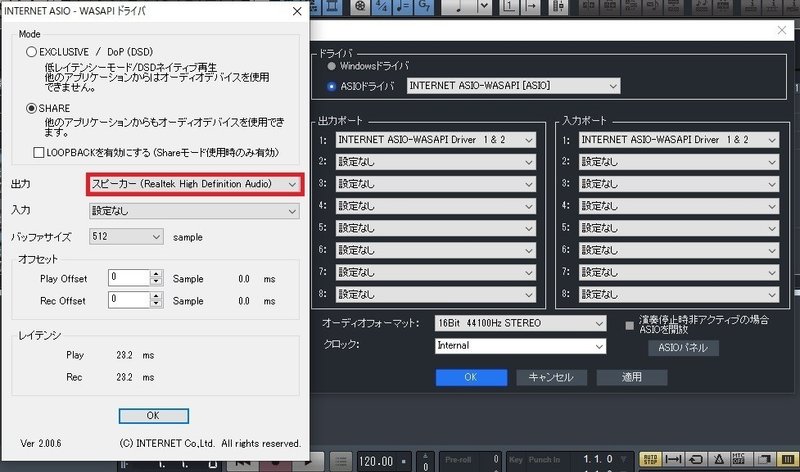Select the ASIOドライバ radio button

pos(332,86)
